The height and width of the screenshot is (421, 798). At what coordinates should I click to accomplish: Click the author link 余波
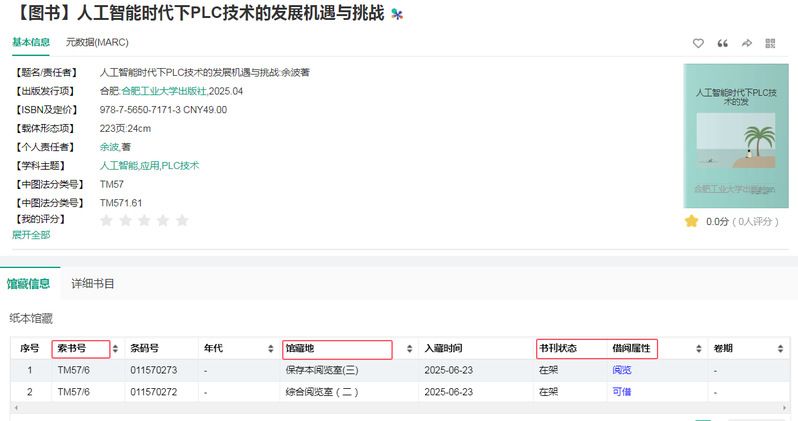pos(110,146)
